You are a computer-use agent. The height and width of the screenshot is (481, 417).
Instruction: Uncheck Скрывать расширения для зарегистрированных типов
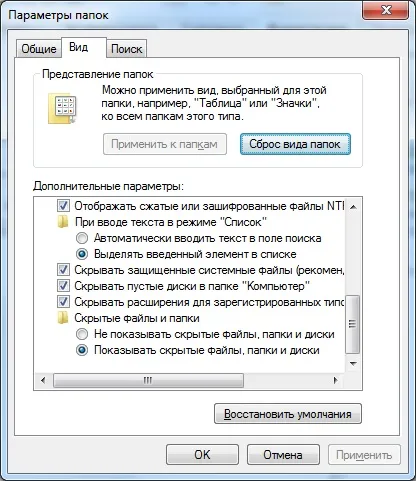point(63,302)
